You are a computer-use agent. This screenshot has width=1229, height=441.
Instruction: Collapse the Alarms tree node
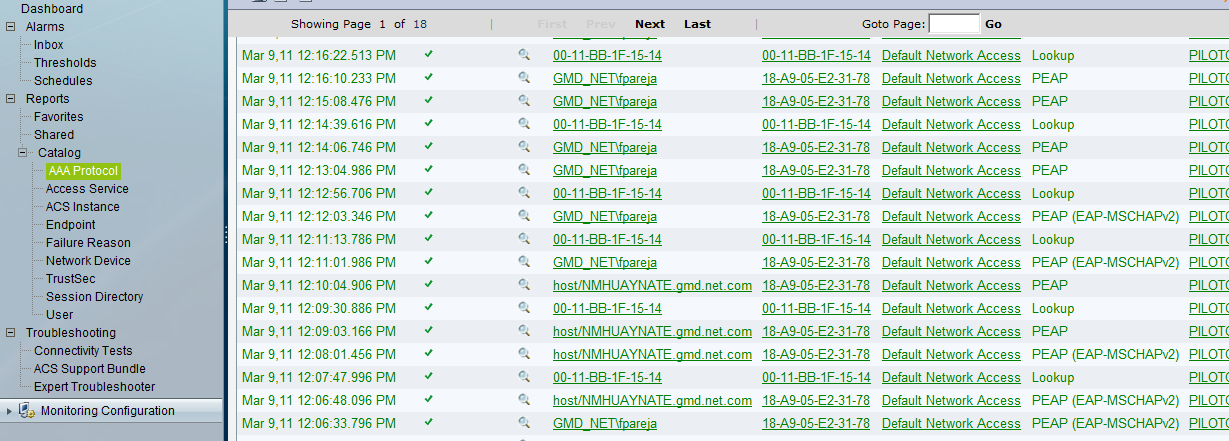(x=11, y=27)
